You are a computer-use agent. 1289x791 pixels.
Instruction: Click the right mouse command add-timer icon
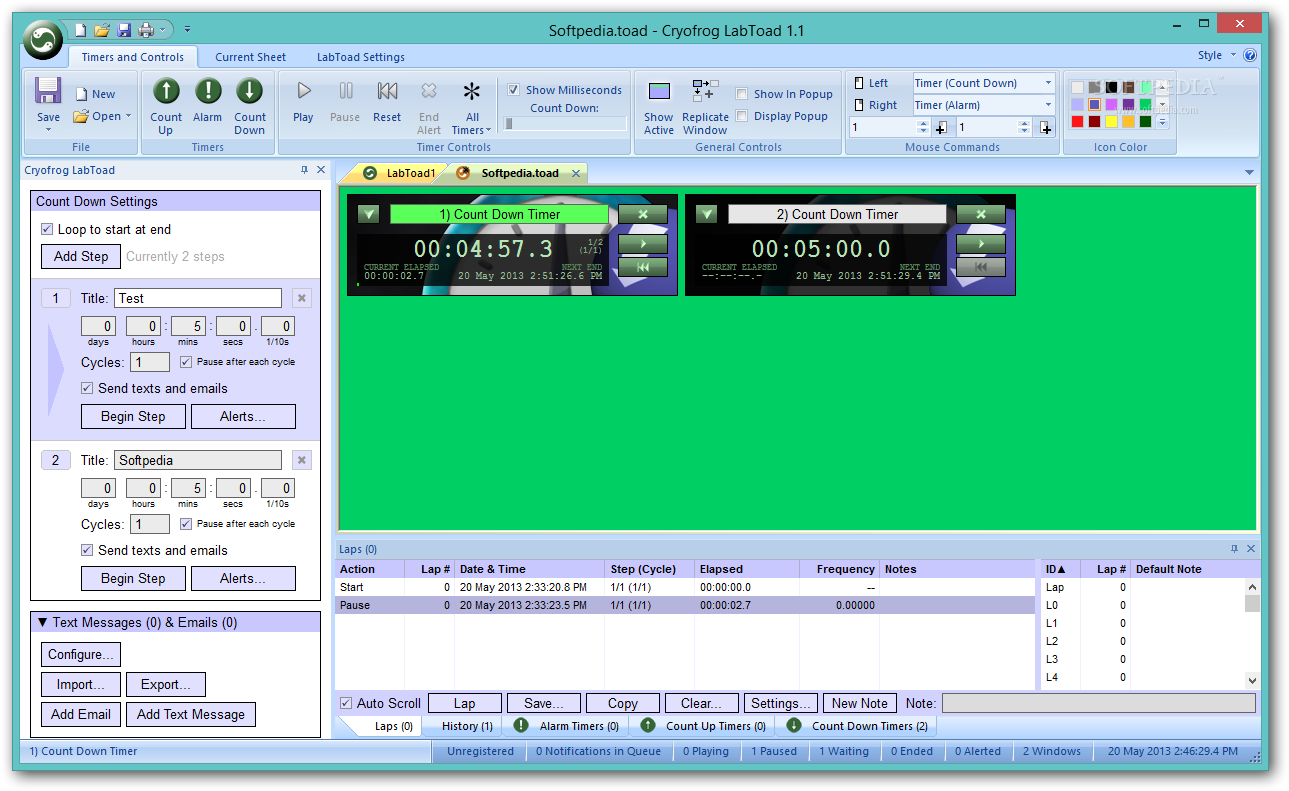click(x=1046, y=128)
